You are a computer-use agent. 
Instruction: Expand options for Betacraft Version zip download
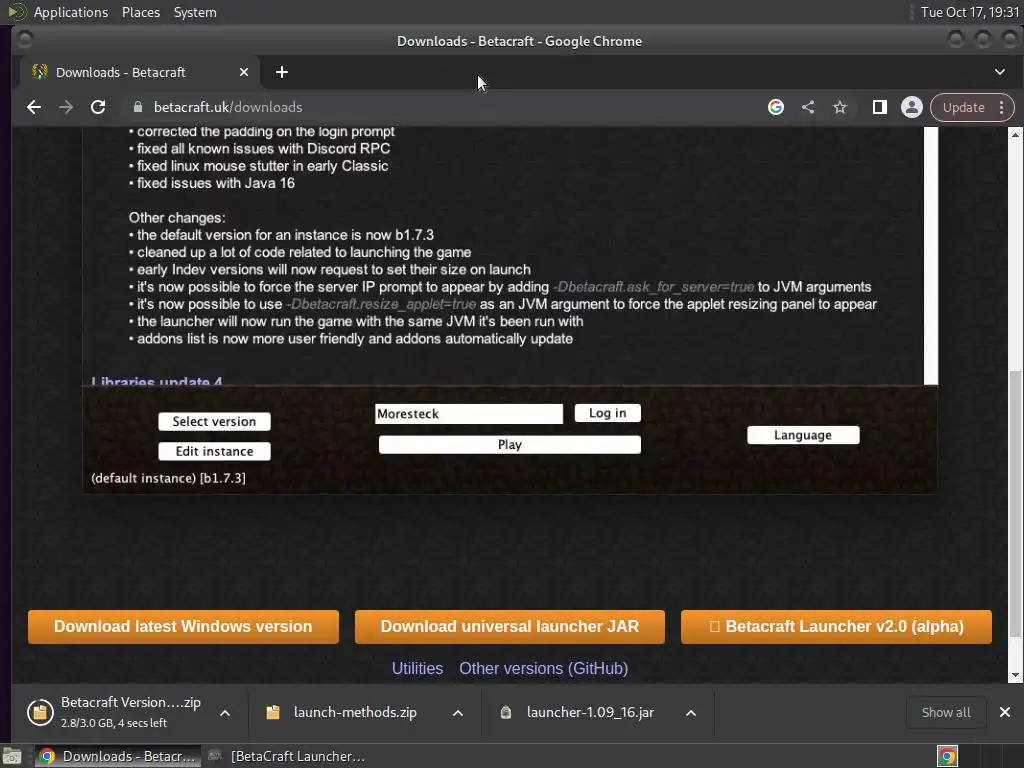pos(225,712)
